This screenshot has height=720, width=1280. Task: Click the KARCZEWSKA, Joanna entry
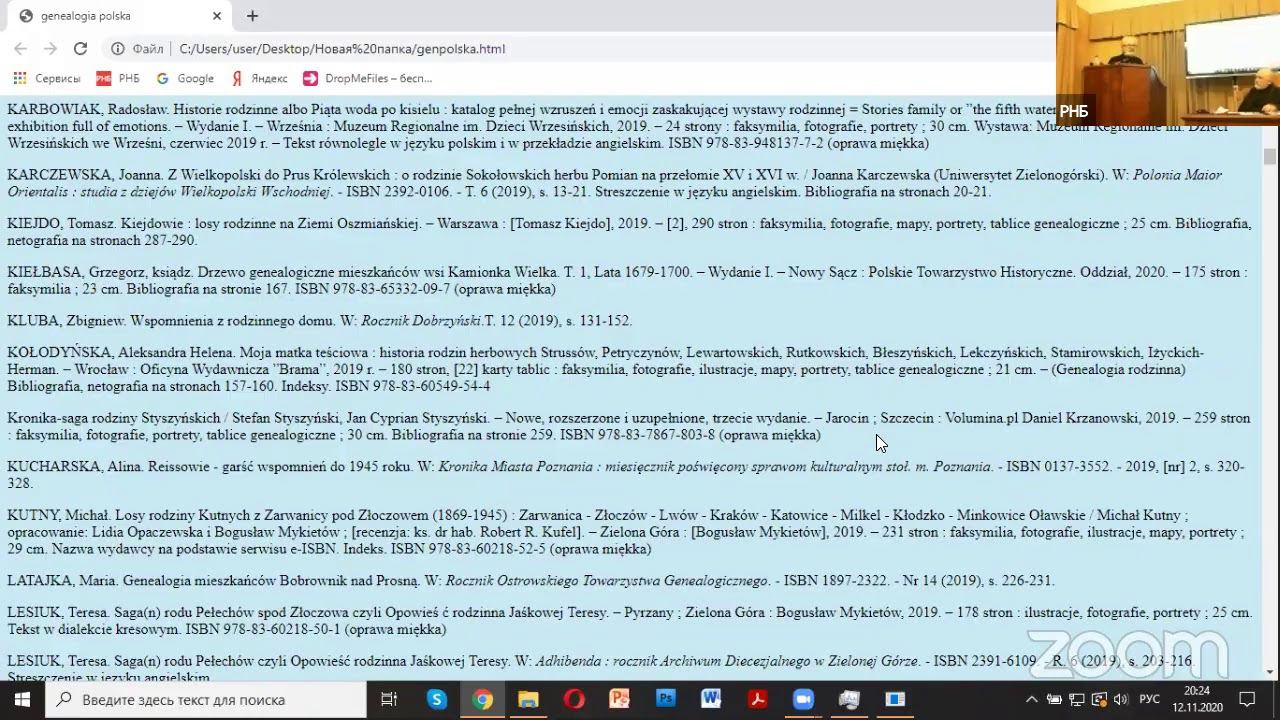pos(614,183)
